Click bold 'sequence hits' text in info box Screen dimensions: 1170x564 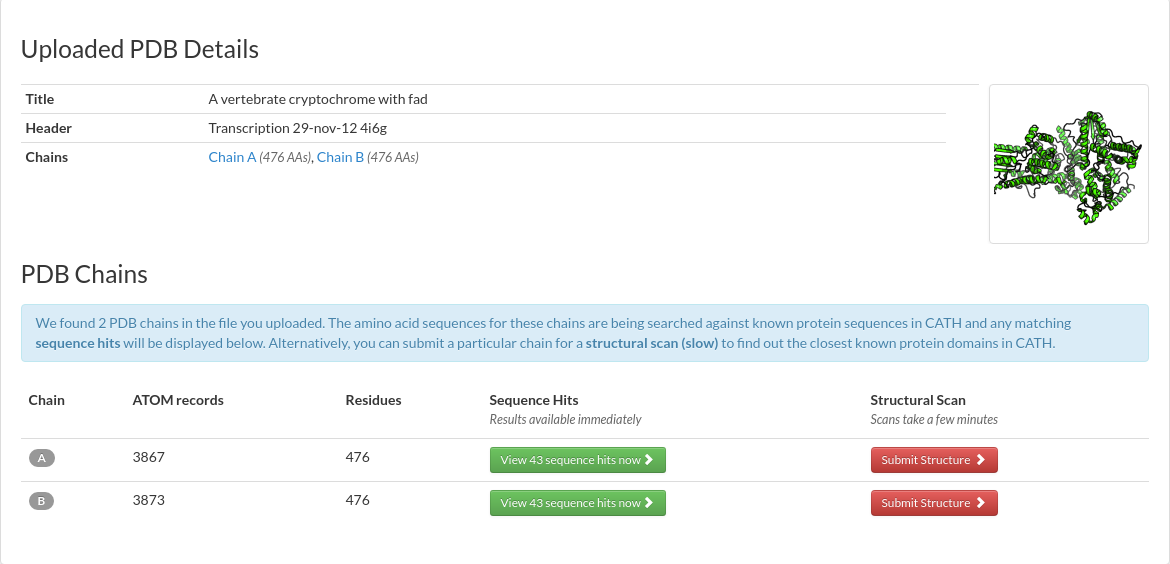(x=78, y=343)
